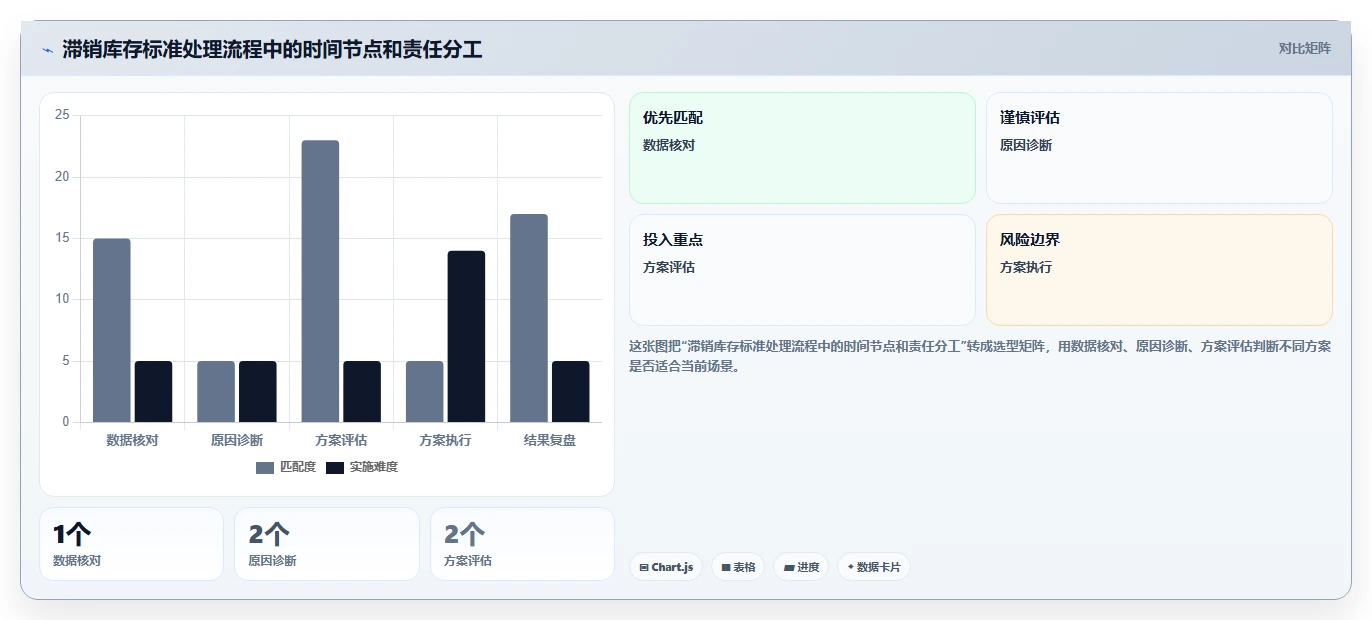Click the 方案评估 x-axis label
1372x620 pixels.
(341, 440)
